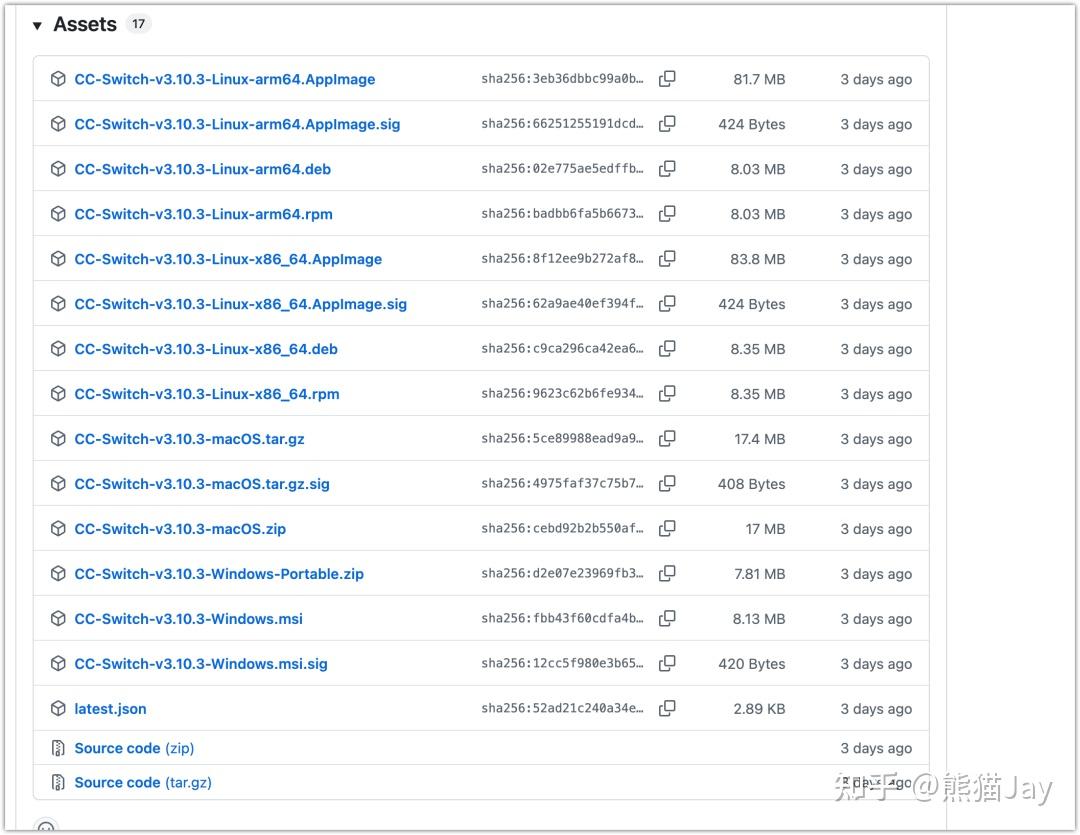Copy sha256 hash for Linux-x86_64.AppImage
Screen dimensions: 1080x835
667,259
